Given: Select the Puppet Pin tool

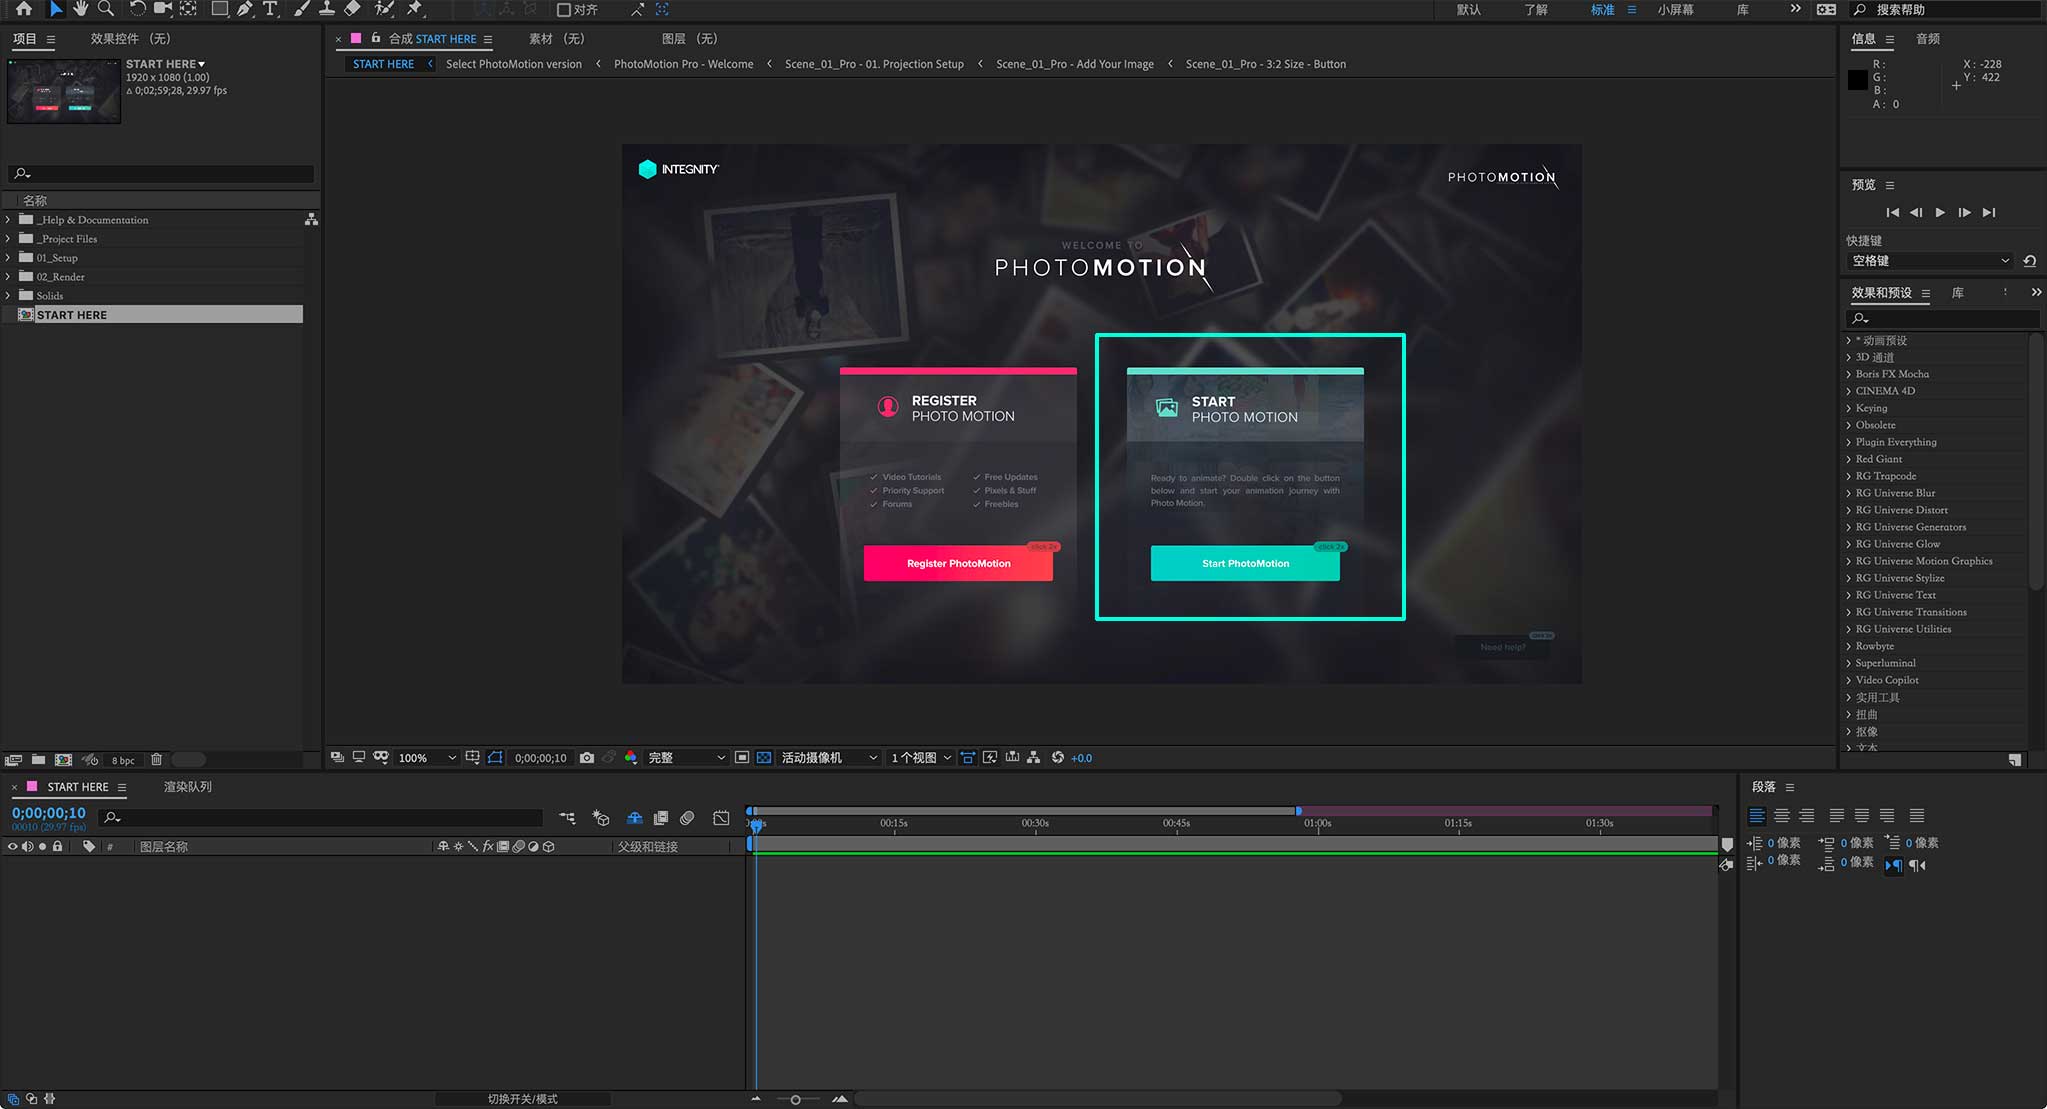Looking at the screenshot, I should pyautogui.click(x=415, y=9).
